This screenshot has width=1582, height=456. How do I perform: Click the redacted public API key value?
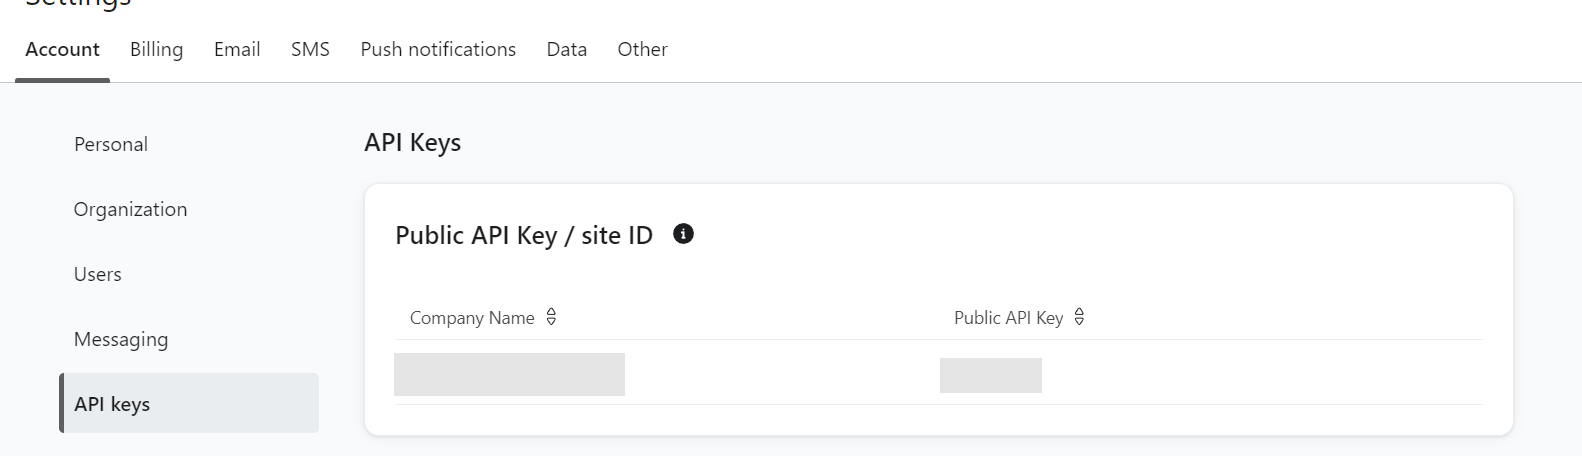(x=990, y=375)
